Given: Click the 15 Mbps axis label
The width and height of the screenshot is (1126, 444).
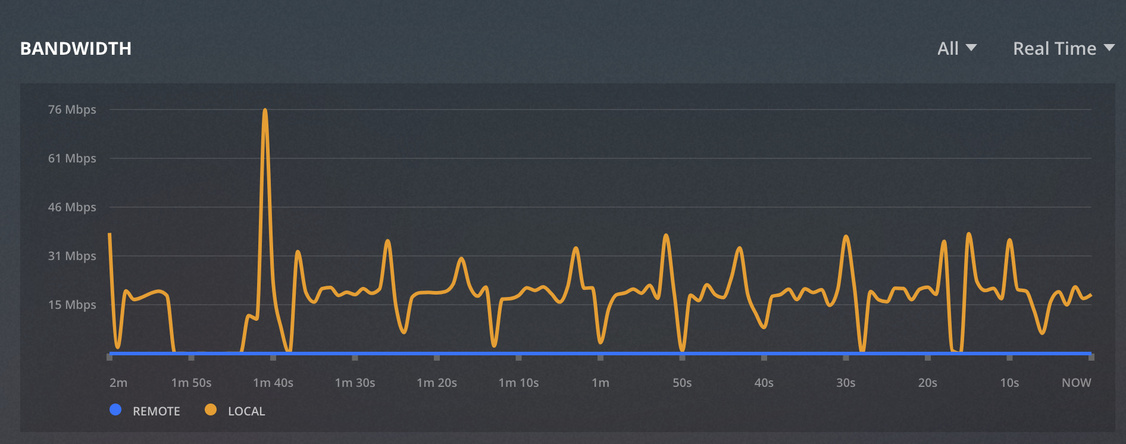Looking at the screenshot, I should (71, 305).
